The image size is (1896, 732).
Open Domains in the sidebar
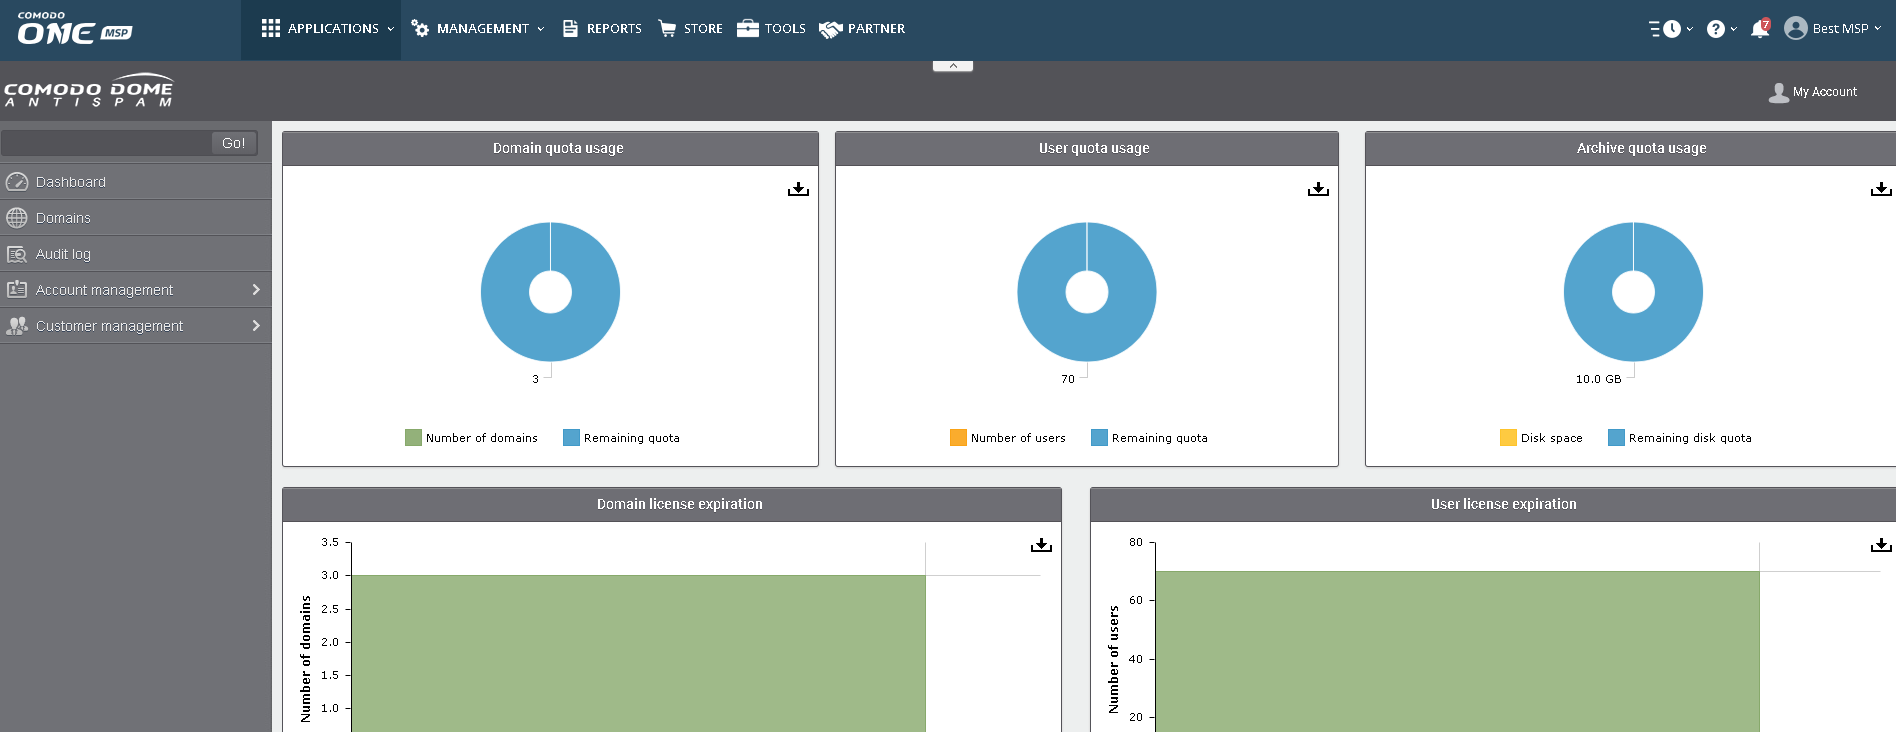point(135,218)
